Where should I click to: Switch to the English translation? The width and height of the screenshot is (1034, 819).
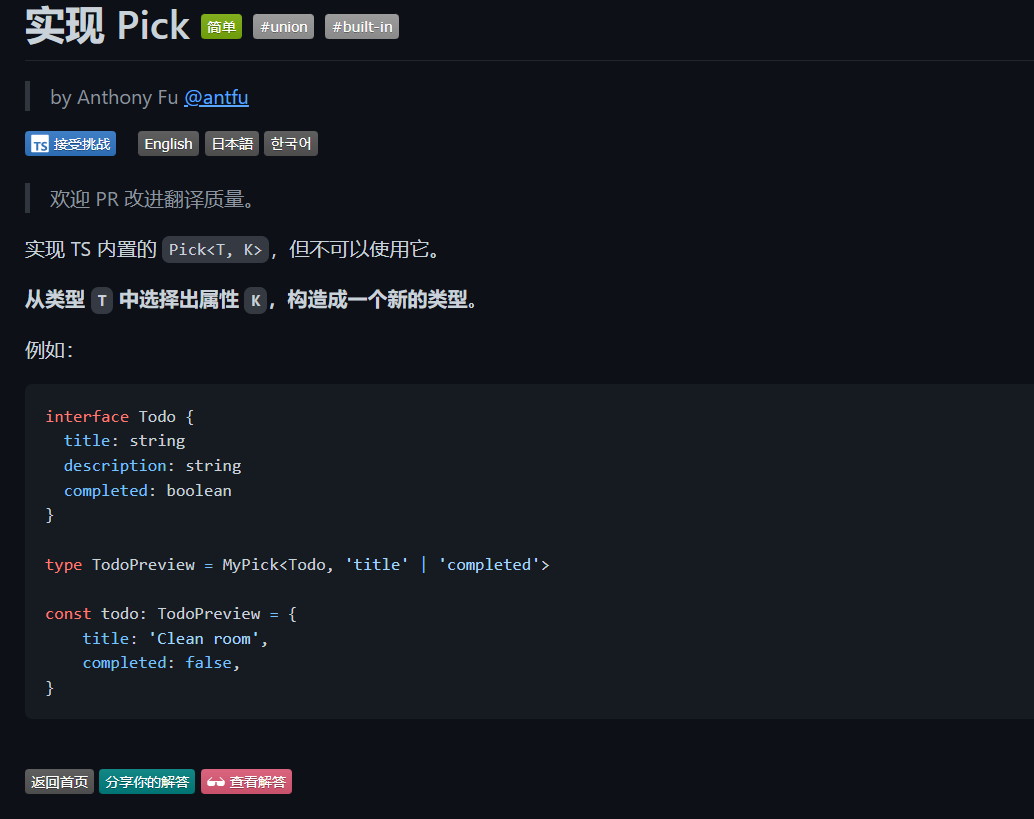tap(168, 144)
